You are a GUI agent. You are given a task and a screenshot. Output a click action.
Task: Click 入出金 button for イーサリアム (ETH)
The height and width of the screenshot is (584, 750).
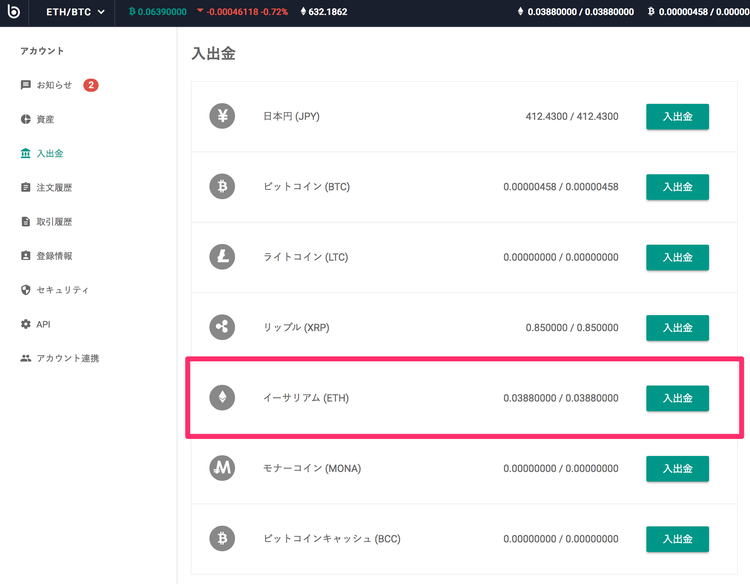pos(677,398)
